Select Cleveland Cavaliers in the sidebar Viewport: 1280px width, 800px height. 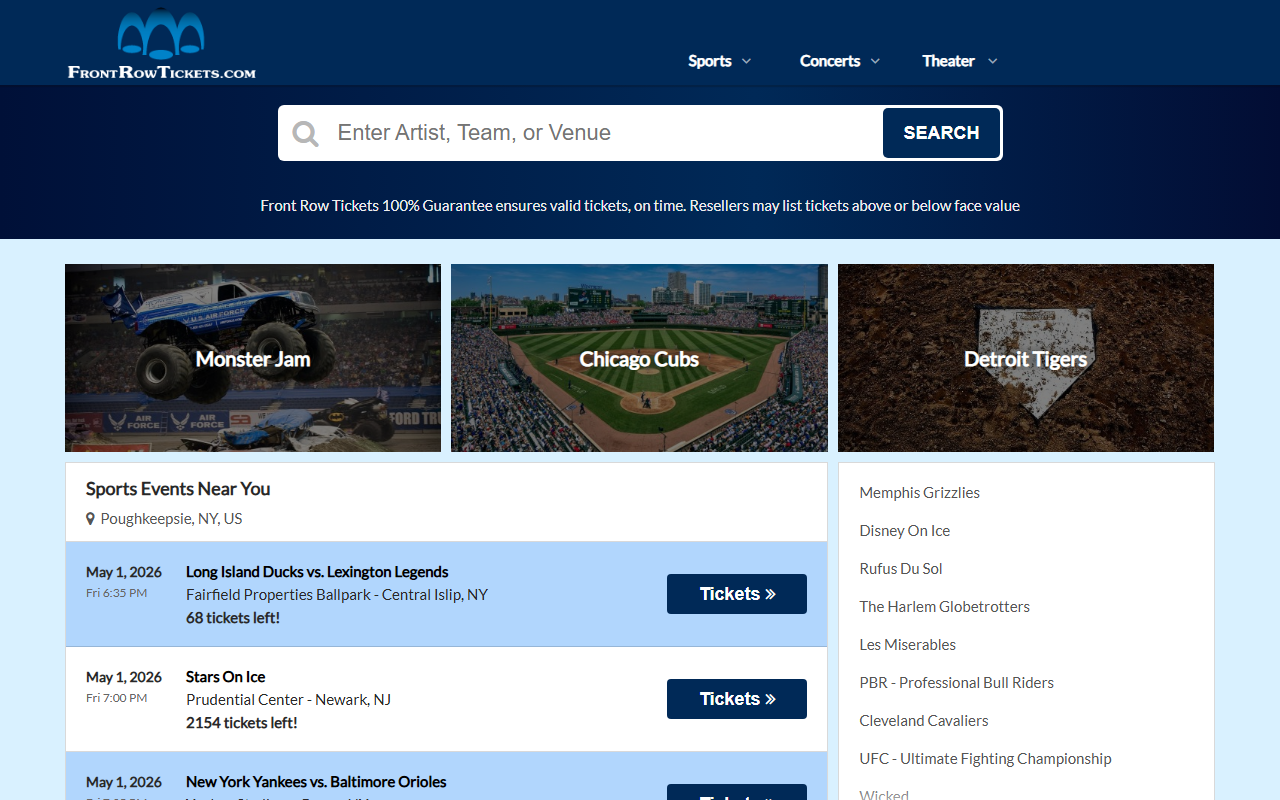click(924, 721)
